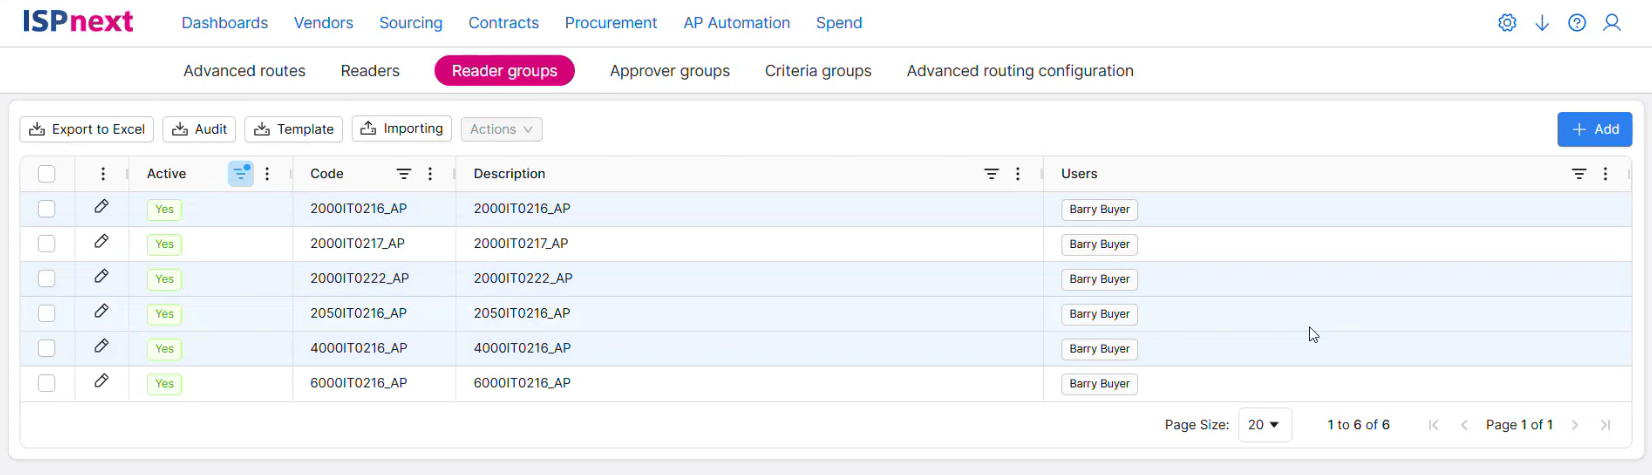This screenshot has height=475, width=1652.
Task: Click the Description cell 4000IT0216_AP
Action: [x=522, y=348]
